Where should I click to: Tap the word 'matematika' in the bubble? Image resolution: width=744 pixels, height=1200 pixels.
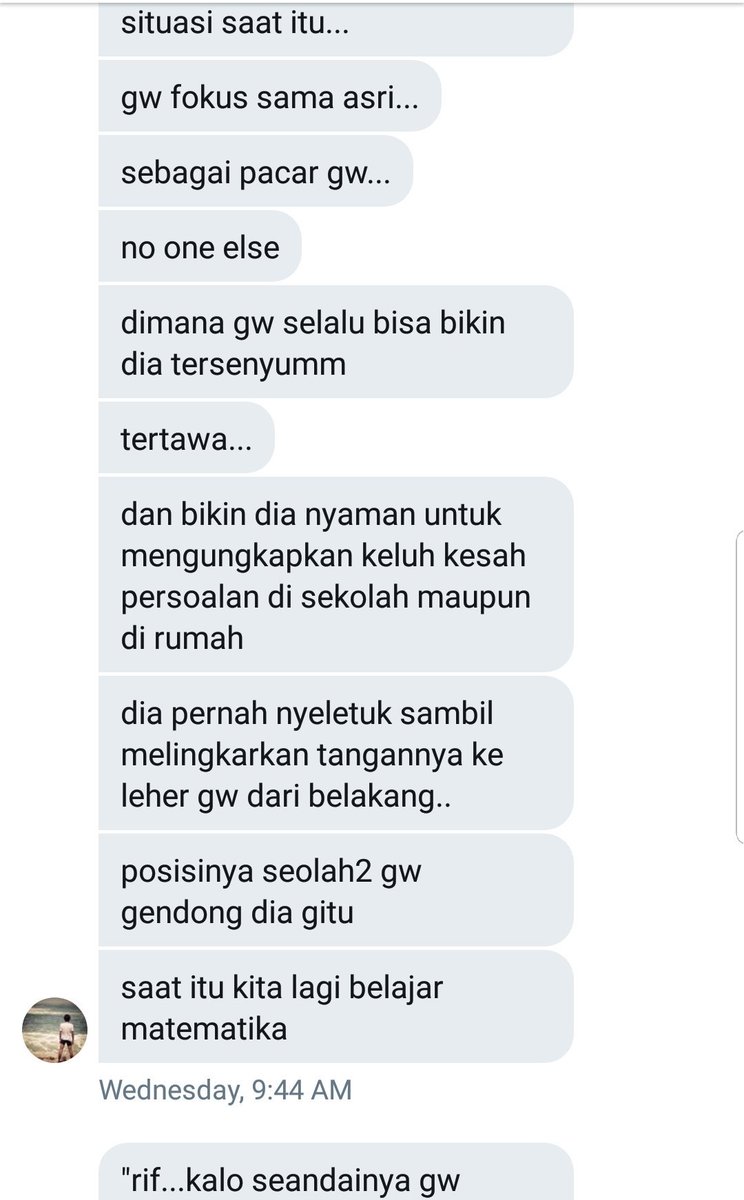[x=204, y=1027]
